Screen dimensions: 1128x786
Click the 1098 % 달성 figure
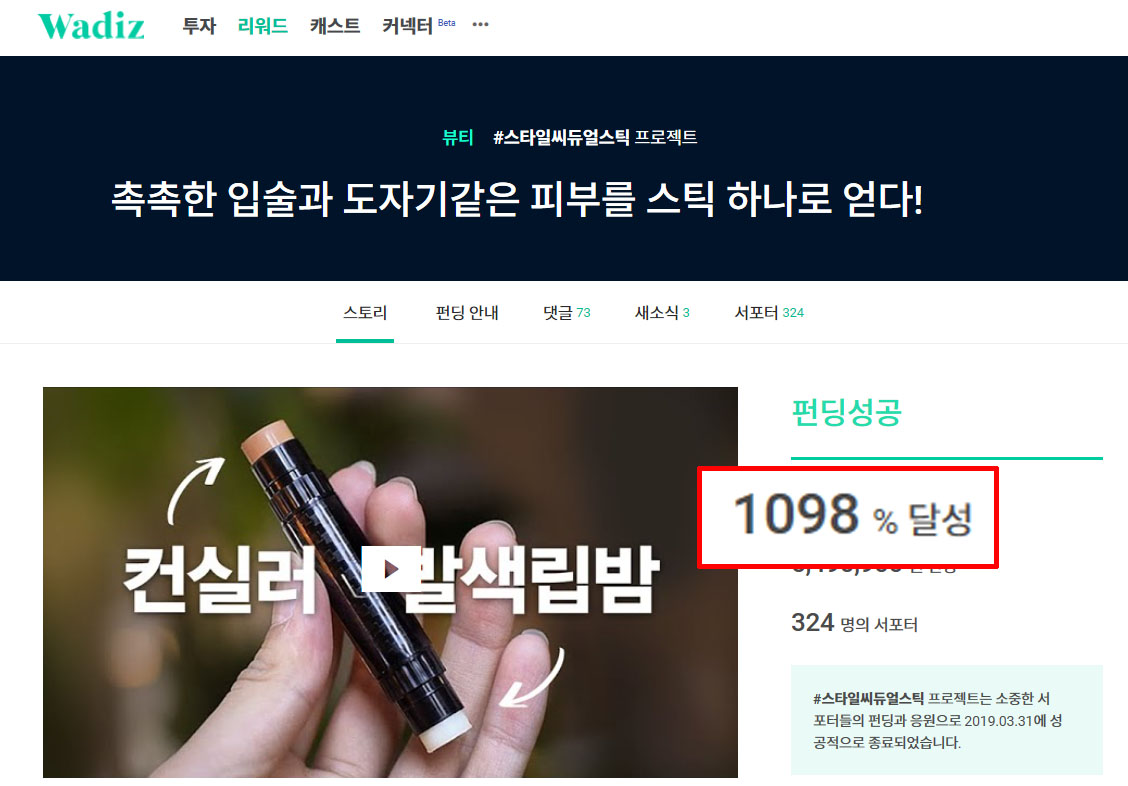coord(852,515)
